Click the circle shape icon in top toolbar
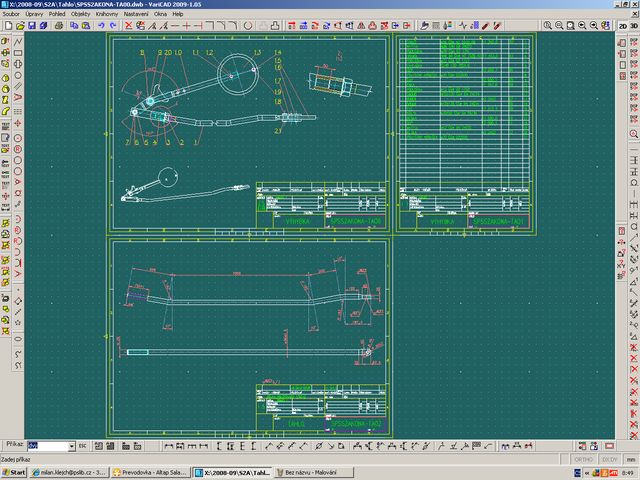This screenshot has height=480, width=640. point(248,26)
